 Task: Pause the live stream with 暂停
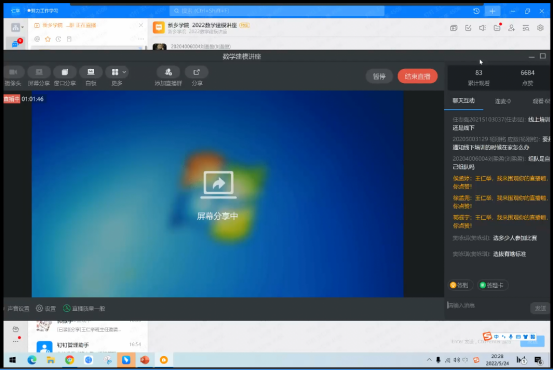tap(379, 77)
